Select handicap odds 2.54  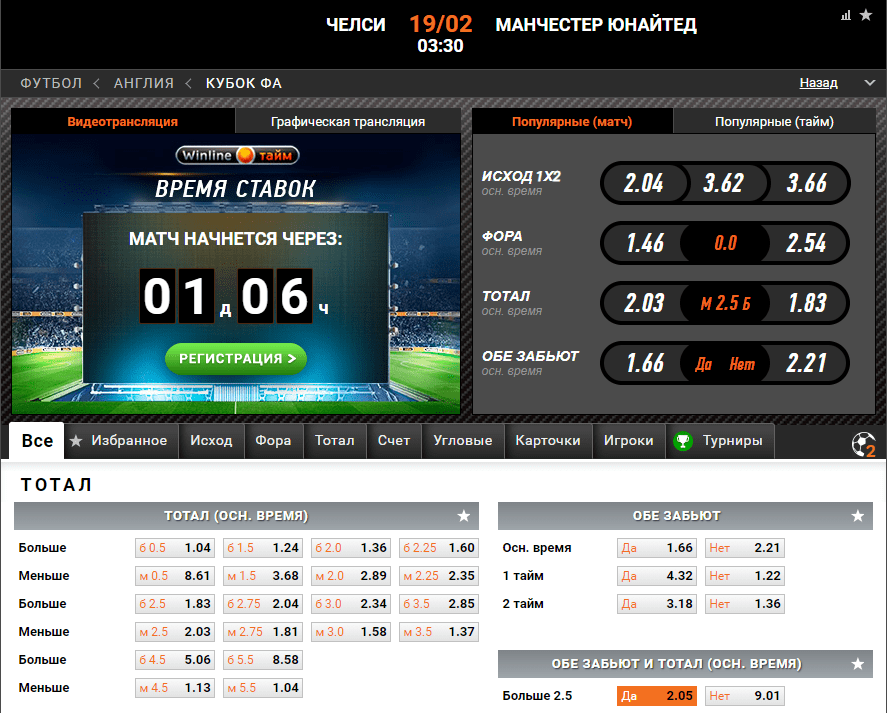807,243
